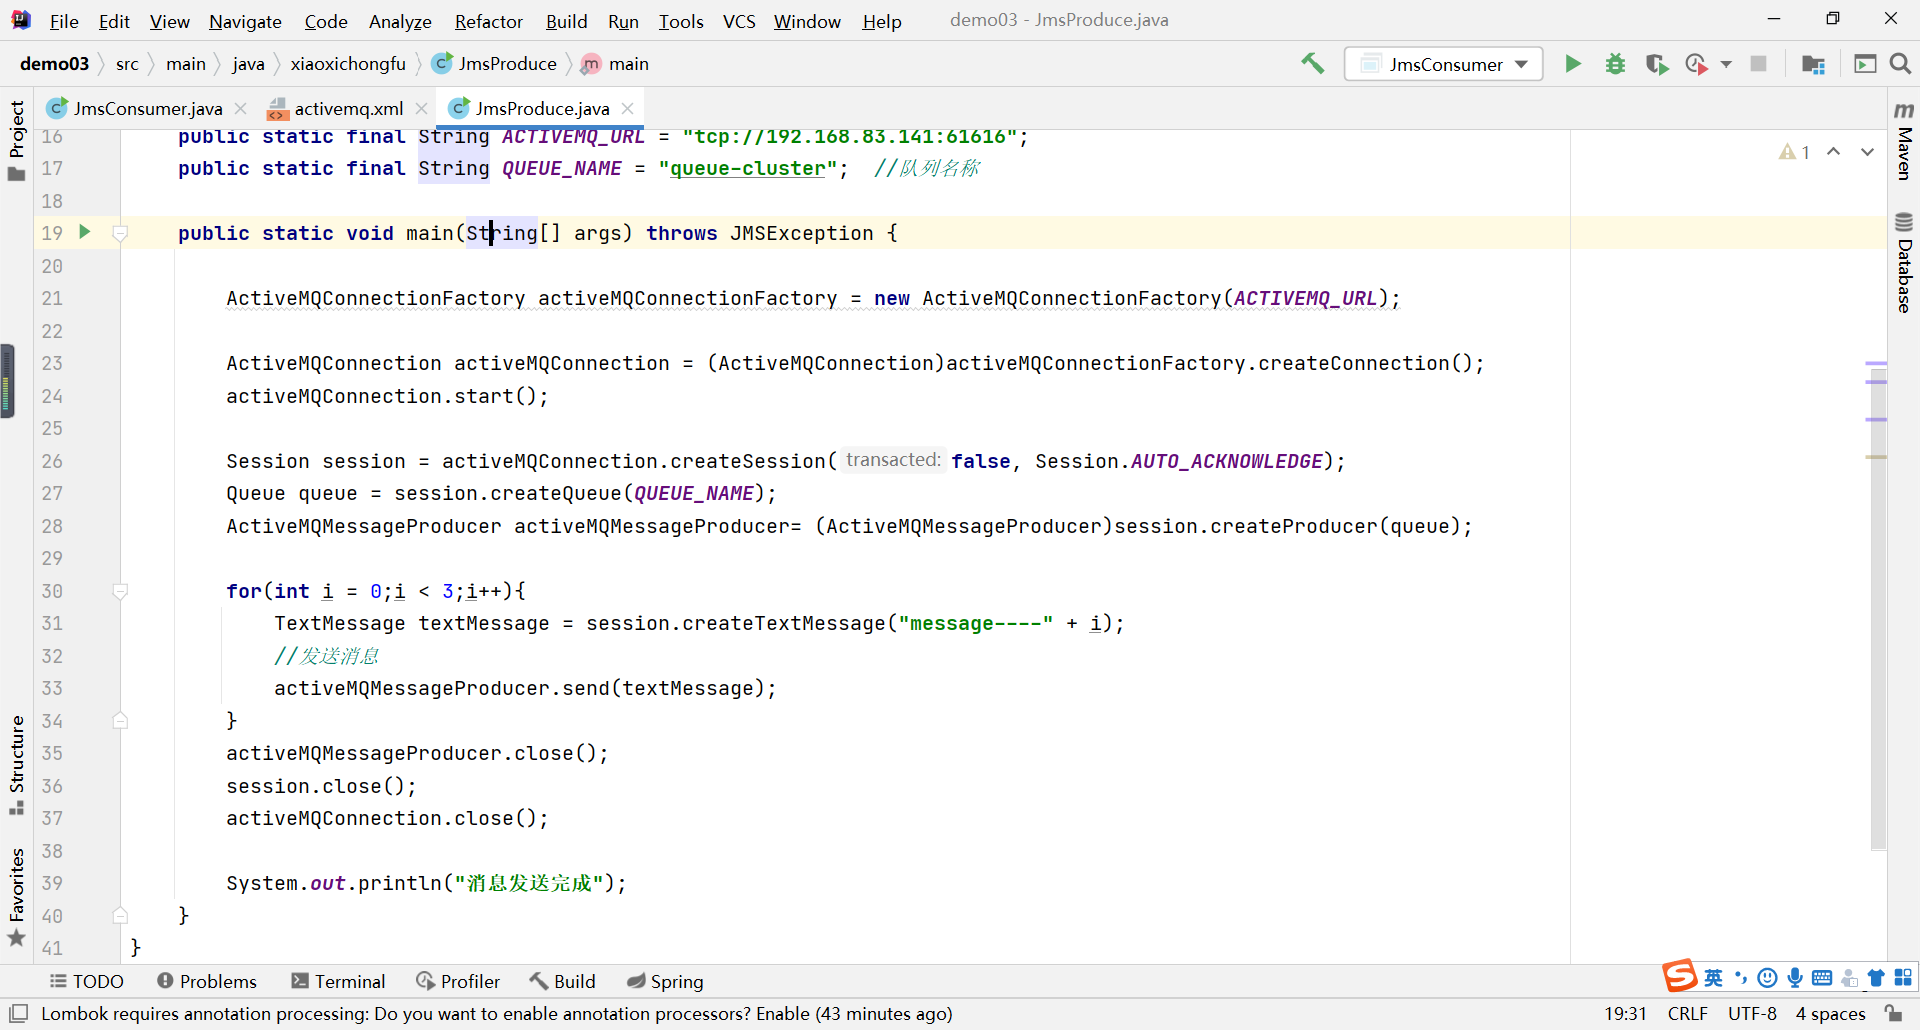Click the tool windows quick access icon
The image size is (1920, 1030).
pos(18,1013)
